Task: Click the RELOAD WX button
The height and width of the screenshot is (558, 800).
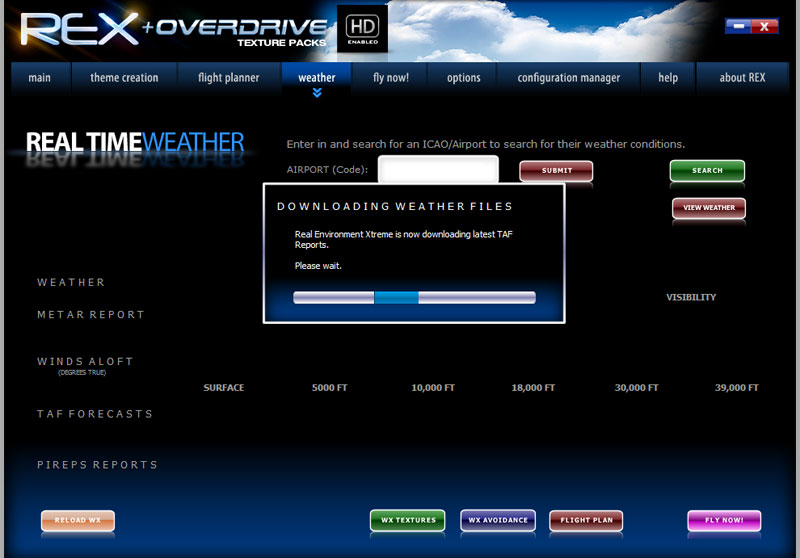Action: point(78,520)
